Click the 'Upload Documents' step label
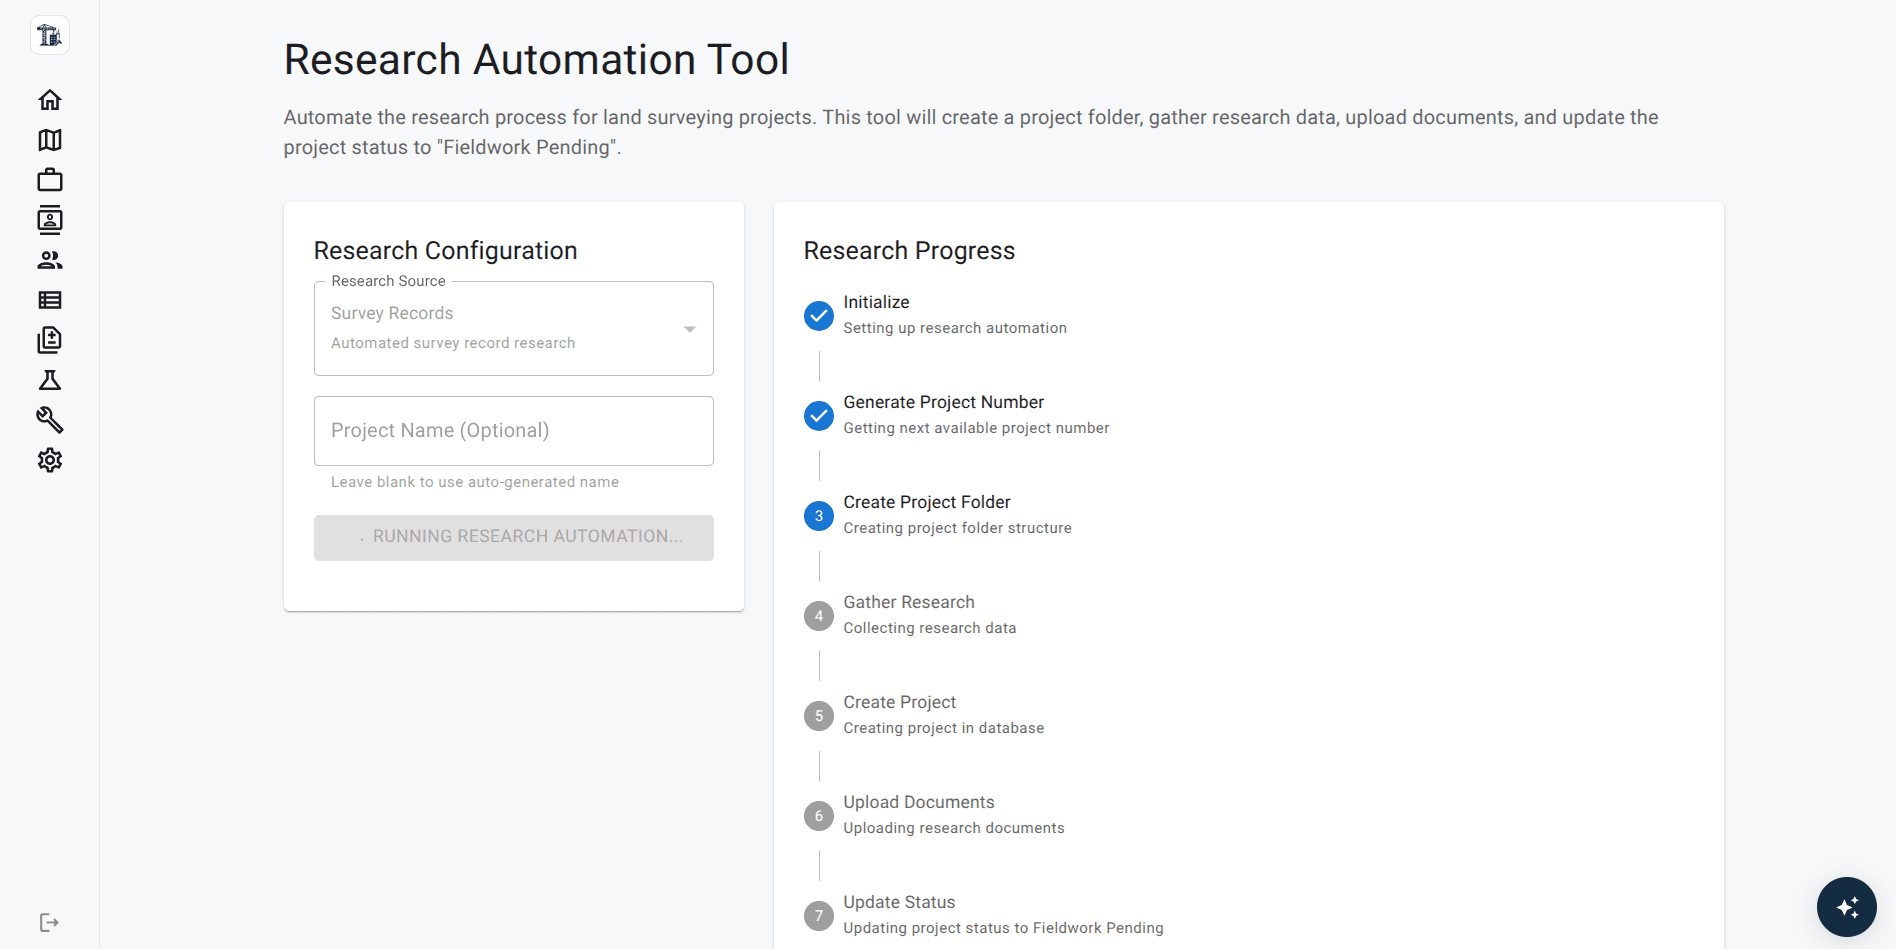Image resolution: width=1896 pixels, height=949 pixels. (x=919, y=802)
